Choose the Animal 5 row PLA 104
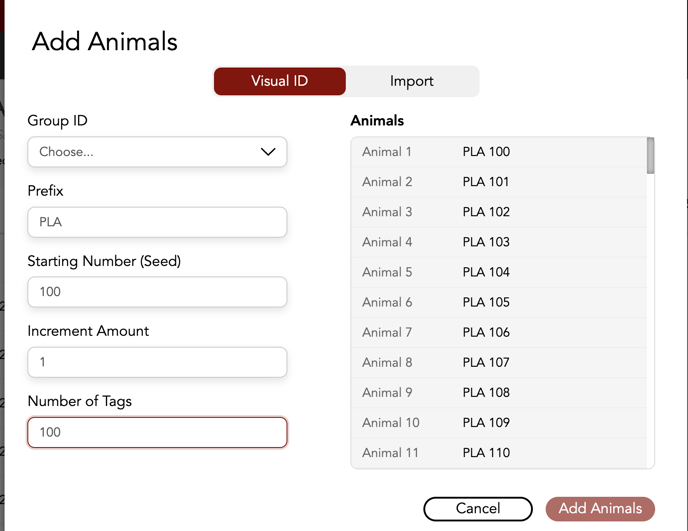688x531 pixels. [500, 272]
